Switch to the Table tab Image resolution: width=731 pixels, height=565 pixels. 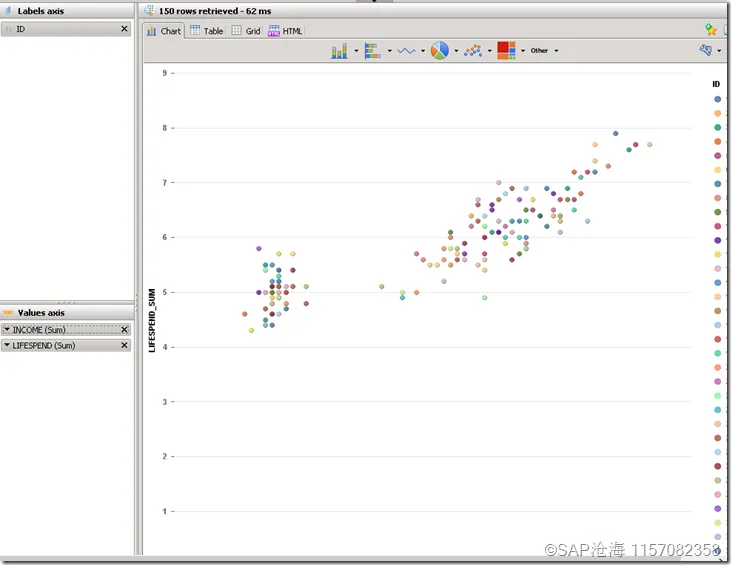point(207,31)
